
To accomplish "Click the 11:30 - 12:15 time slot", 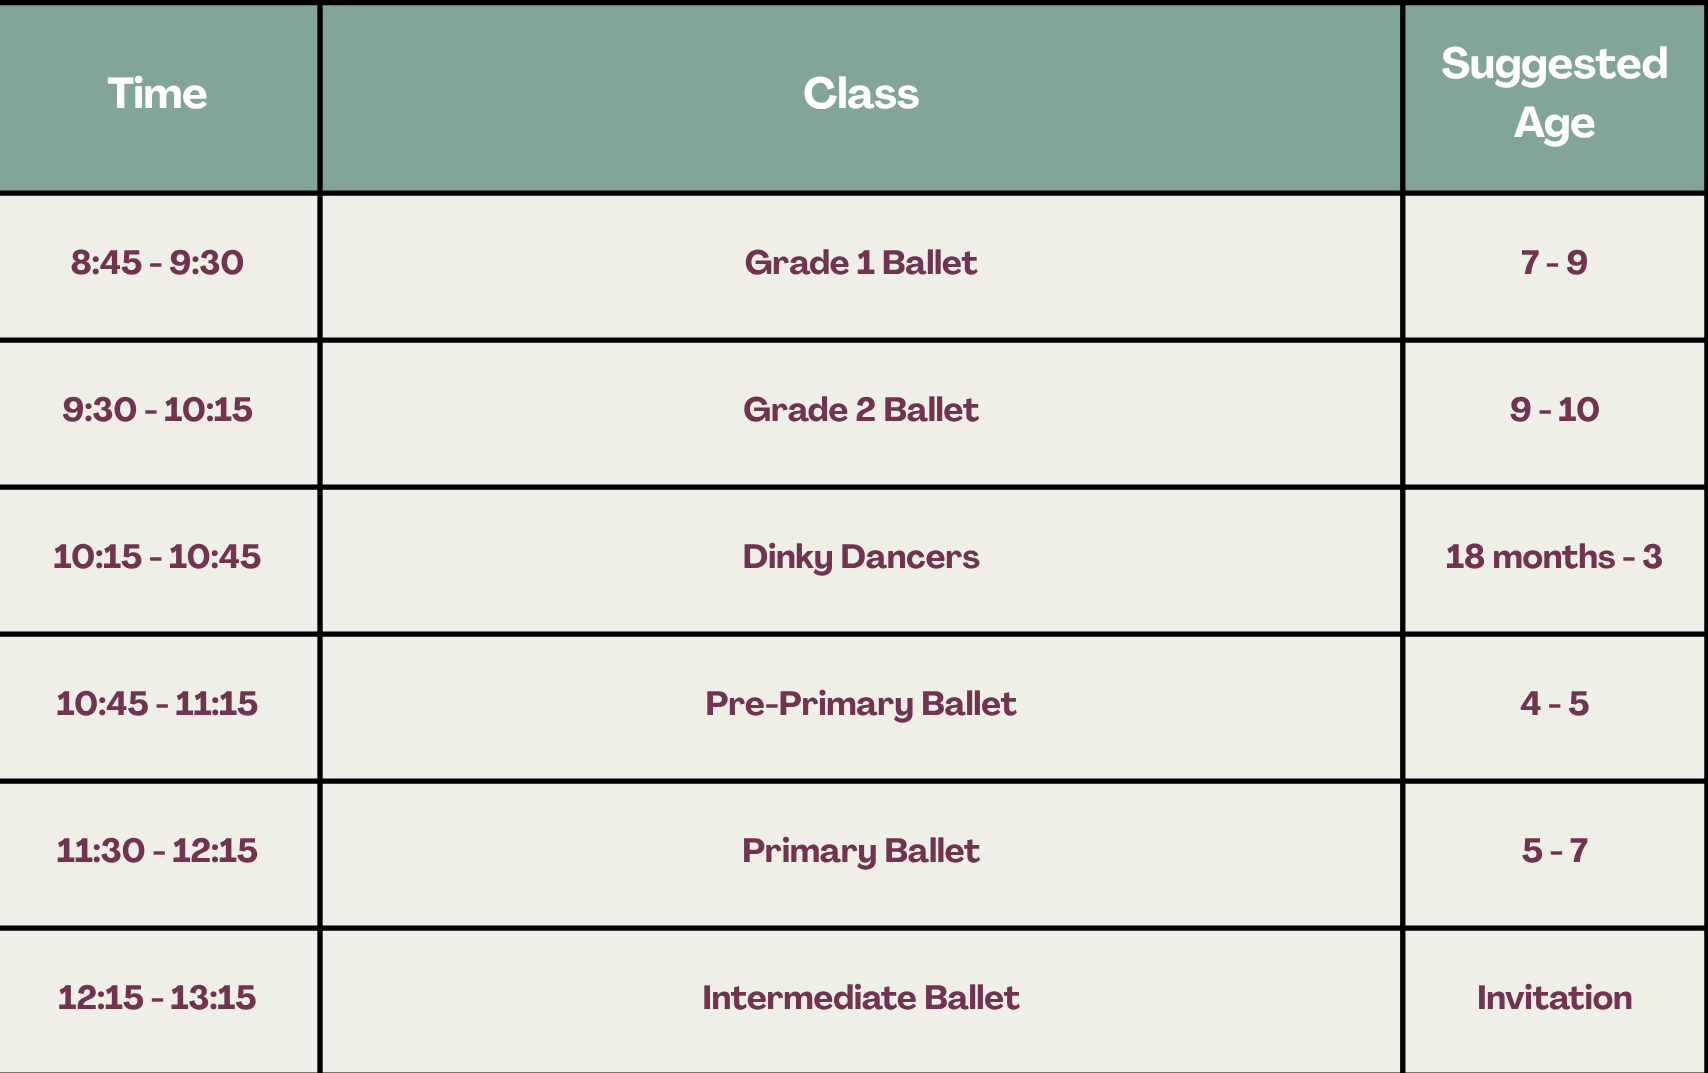I will pyautogui.click(x=157, y=851).
